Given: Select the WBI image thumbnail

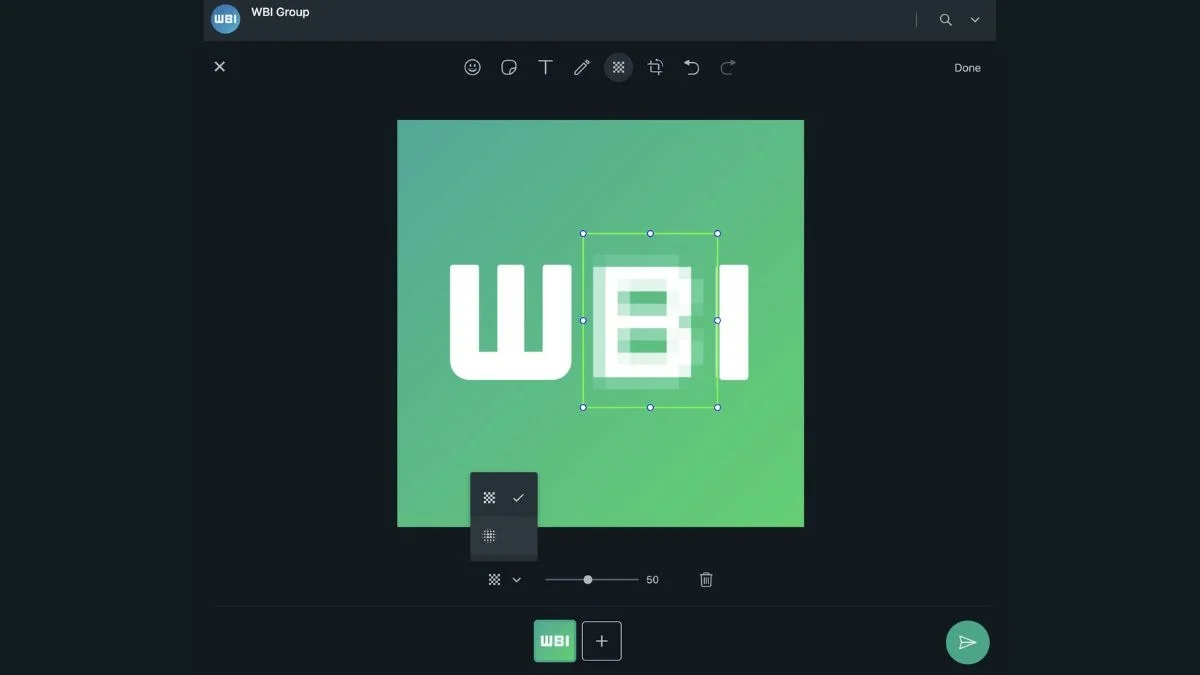Looking at the screenshot, I should click(x=555, y=641).
